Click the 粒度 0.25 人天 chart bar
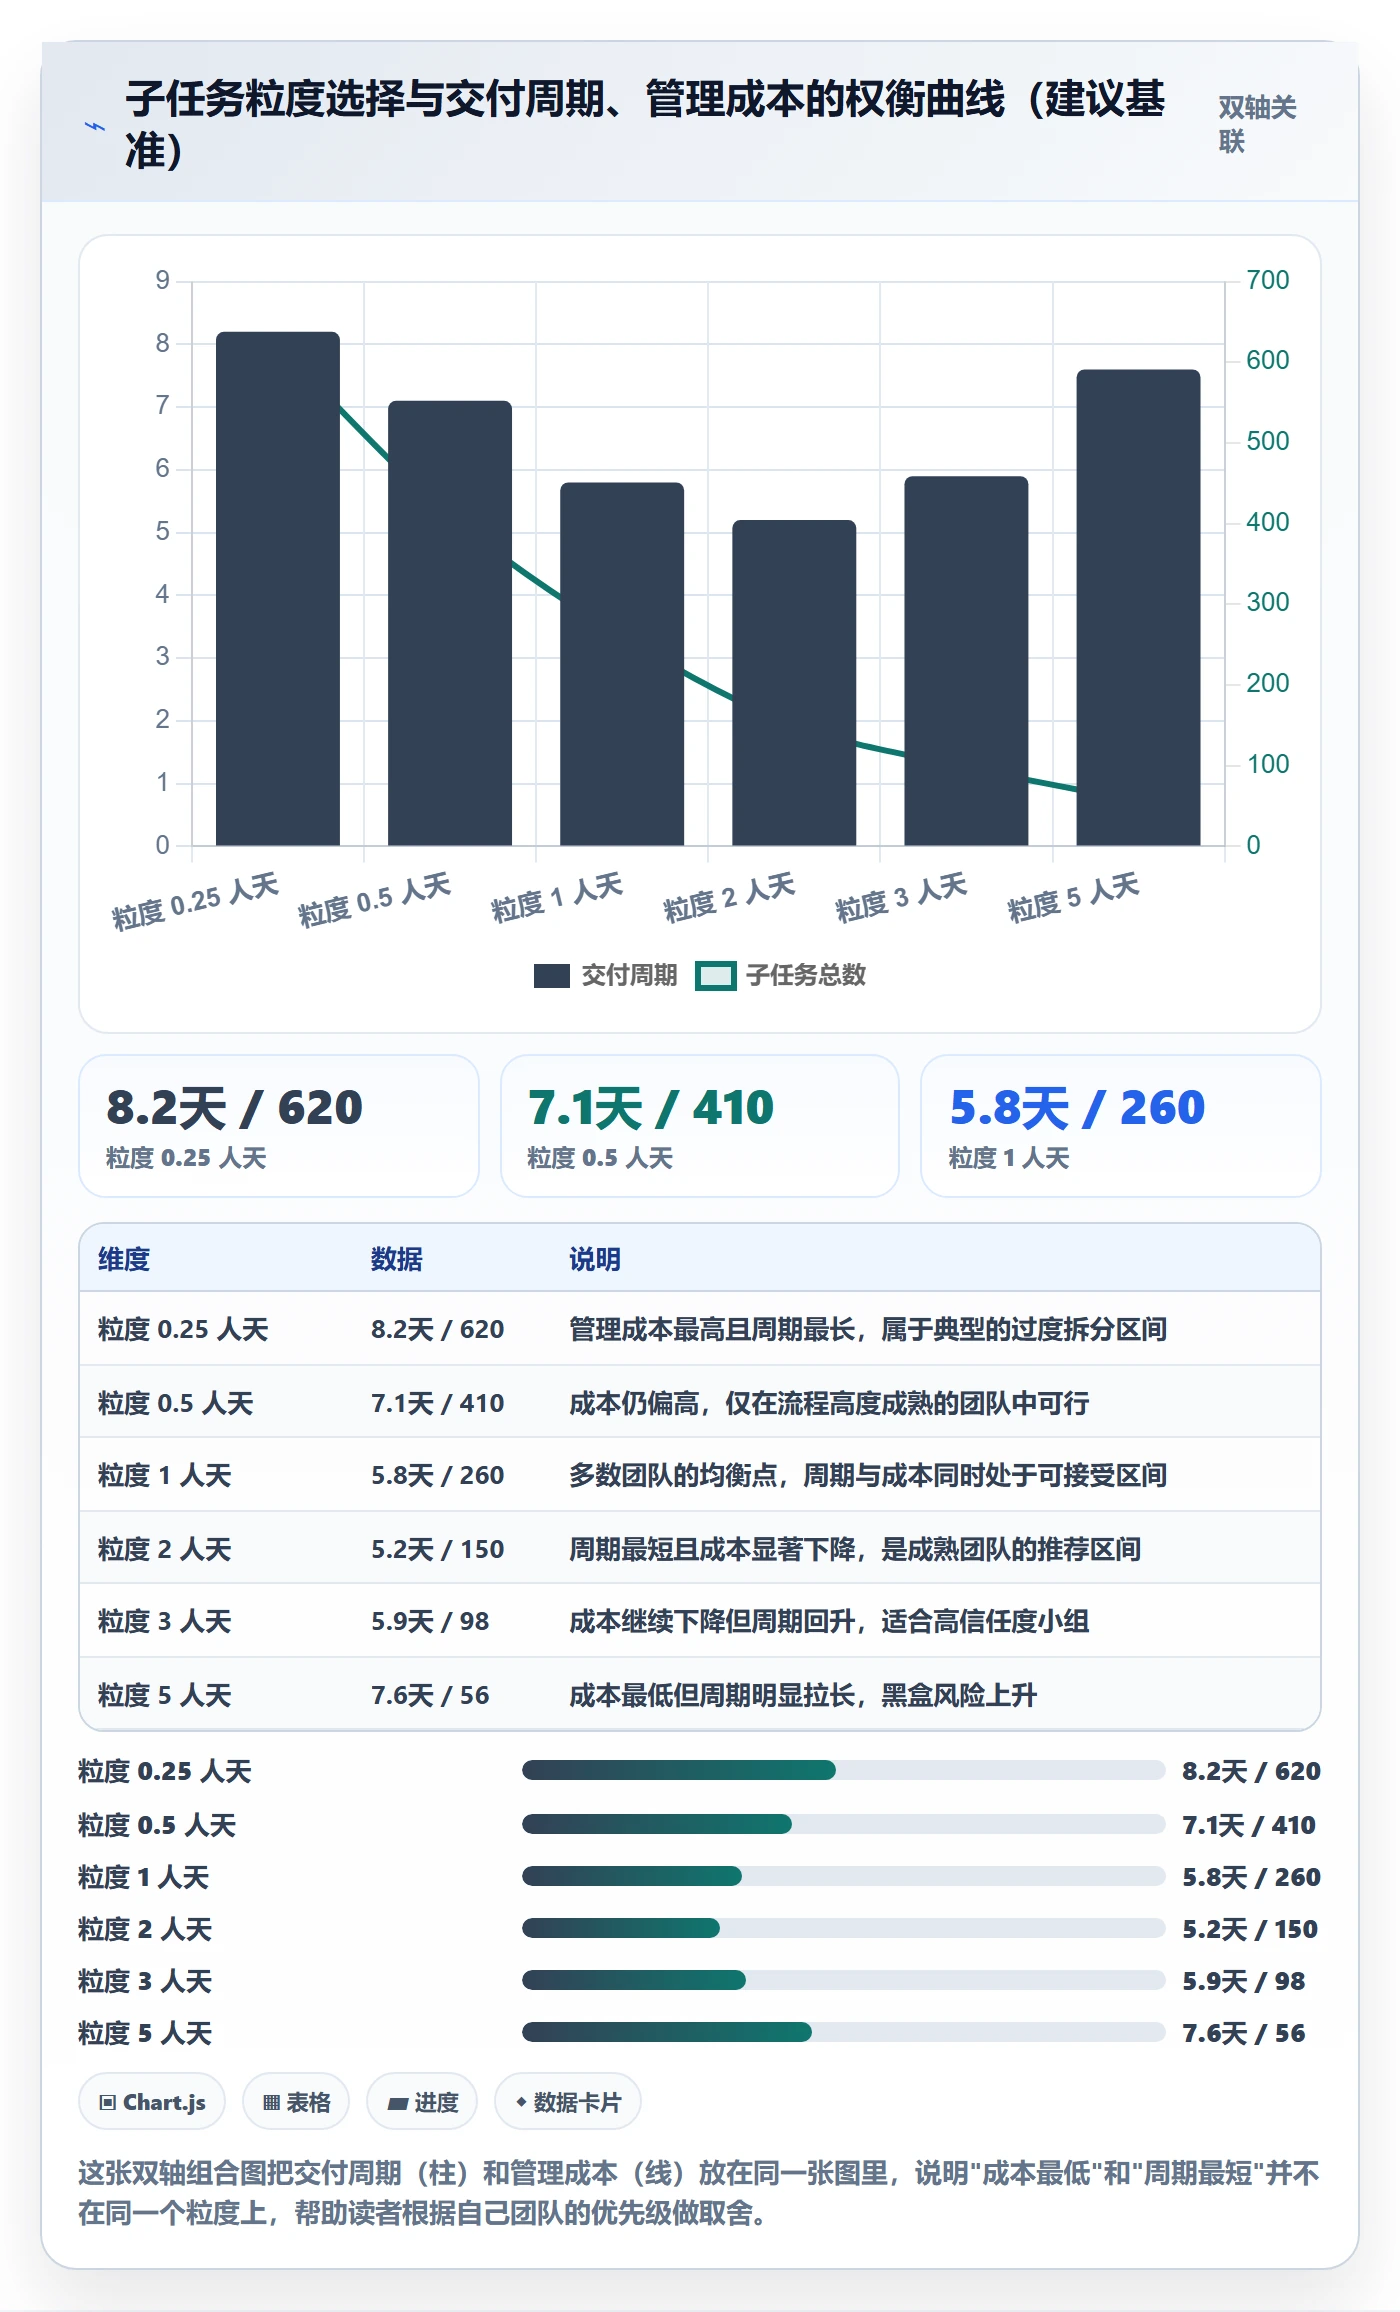1400x2312 pixels. pos(278,588)
